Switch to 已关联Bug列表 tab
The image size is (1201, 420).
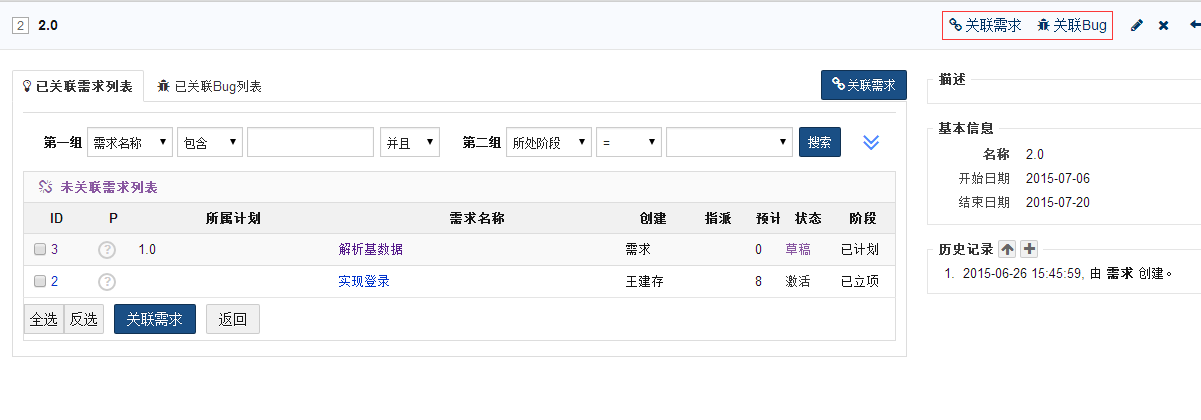pyautogui.click(x=209, y=87)
